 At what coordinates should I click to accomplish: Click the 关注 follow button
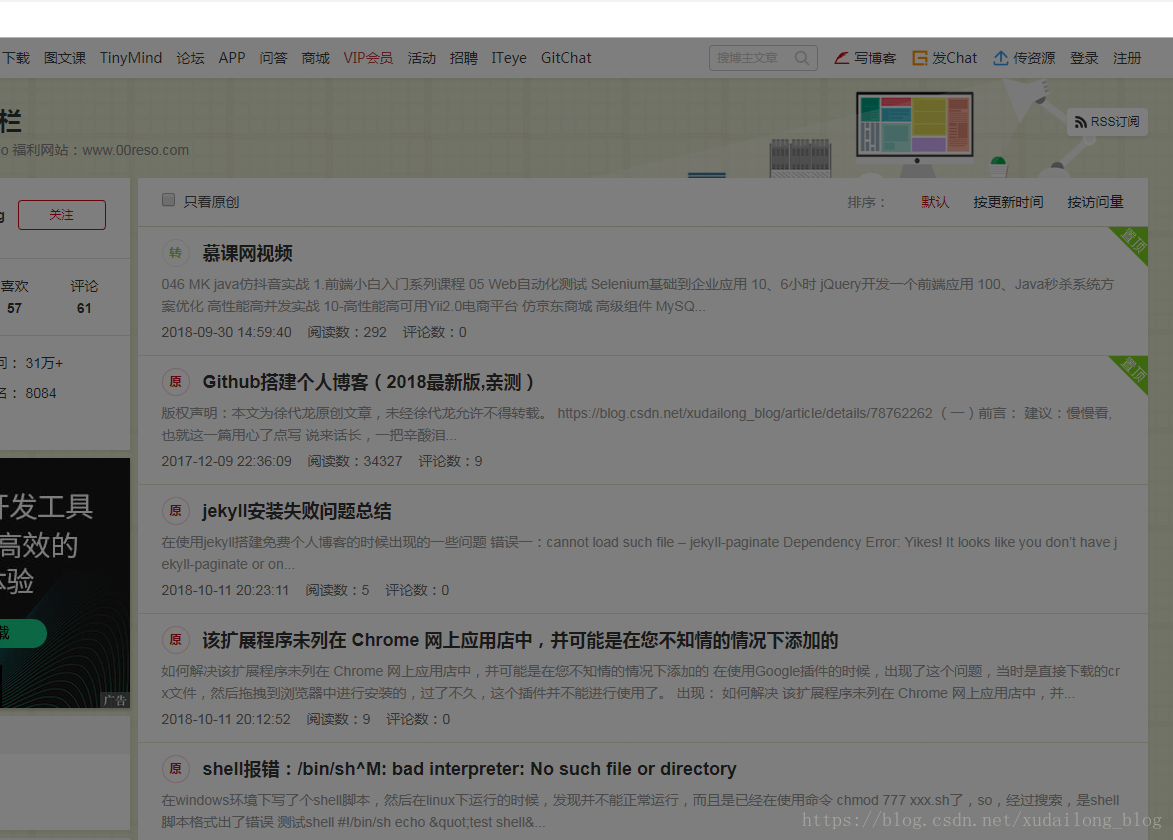(61, 215)
